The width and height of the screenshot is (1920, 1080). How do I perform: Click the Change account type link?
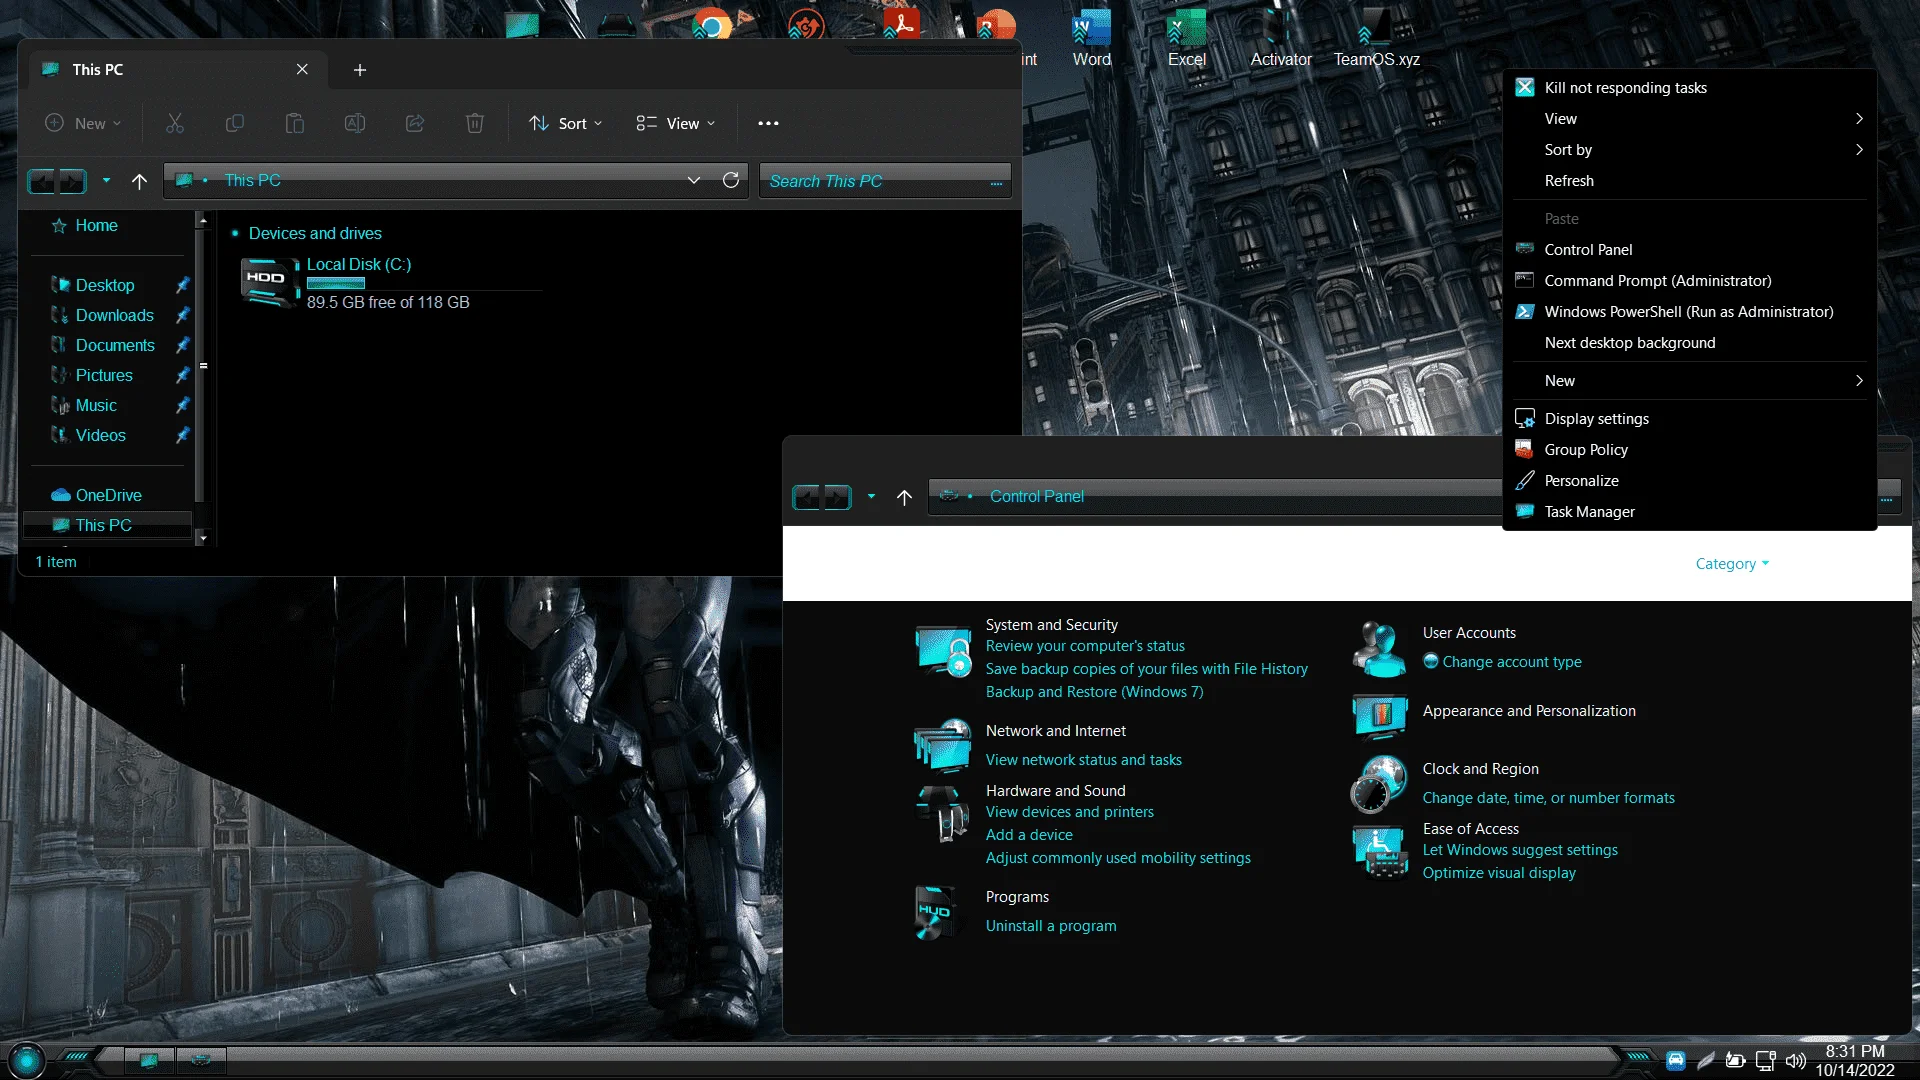pos(1512,662)
